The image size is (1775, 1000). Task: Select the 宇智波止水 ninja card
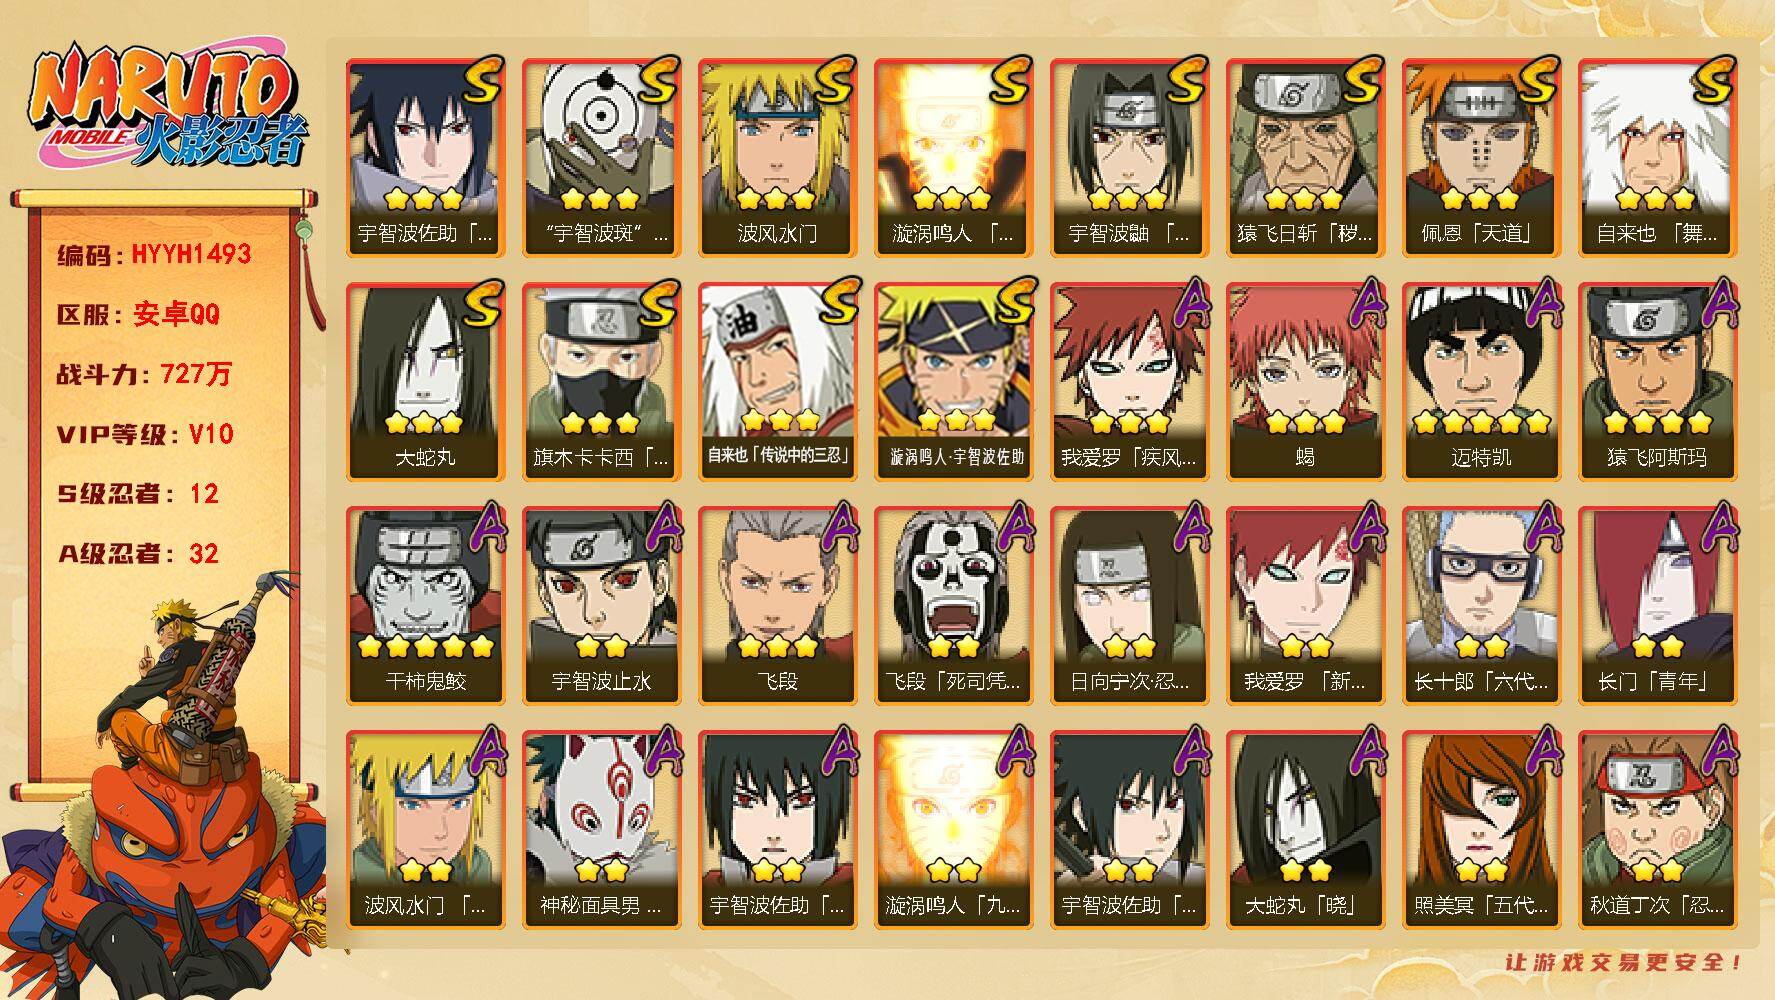601,605
